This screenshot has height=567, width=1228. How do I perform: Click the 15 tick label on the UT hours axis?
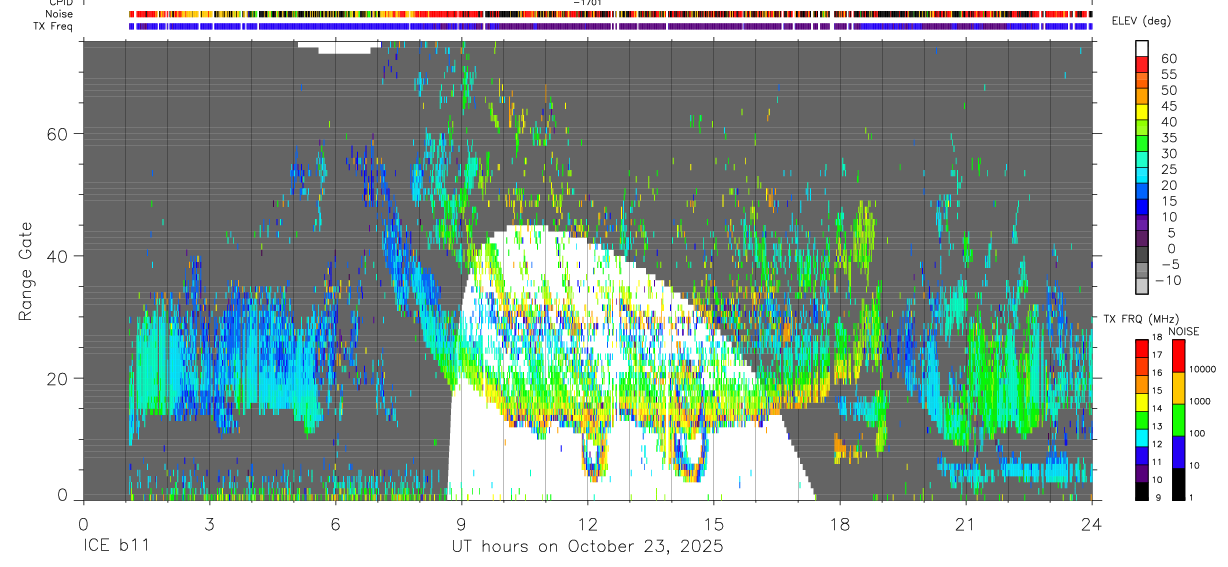714,524
